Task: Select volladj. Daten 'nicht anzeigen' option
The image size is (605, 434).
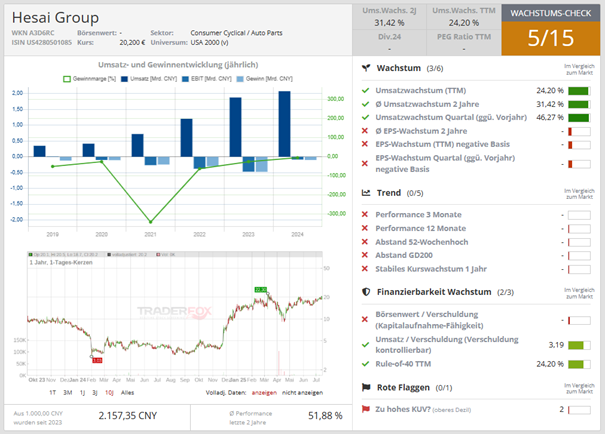Action: pyautogui.click(x=302, y=393)
